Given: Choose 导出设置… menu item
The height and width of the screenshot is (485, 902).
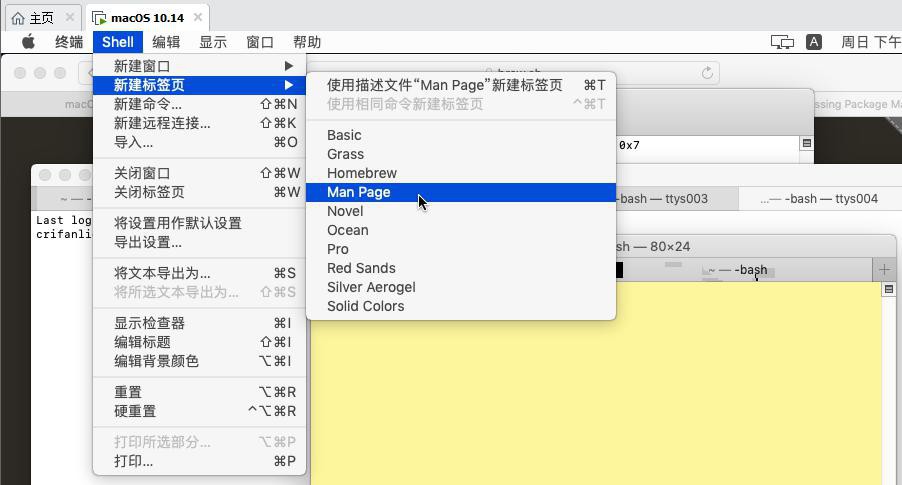Looking at the screenshot, I should coord(200,242).
